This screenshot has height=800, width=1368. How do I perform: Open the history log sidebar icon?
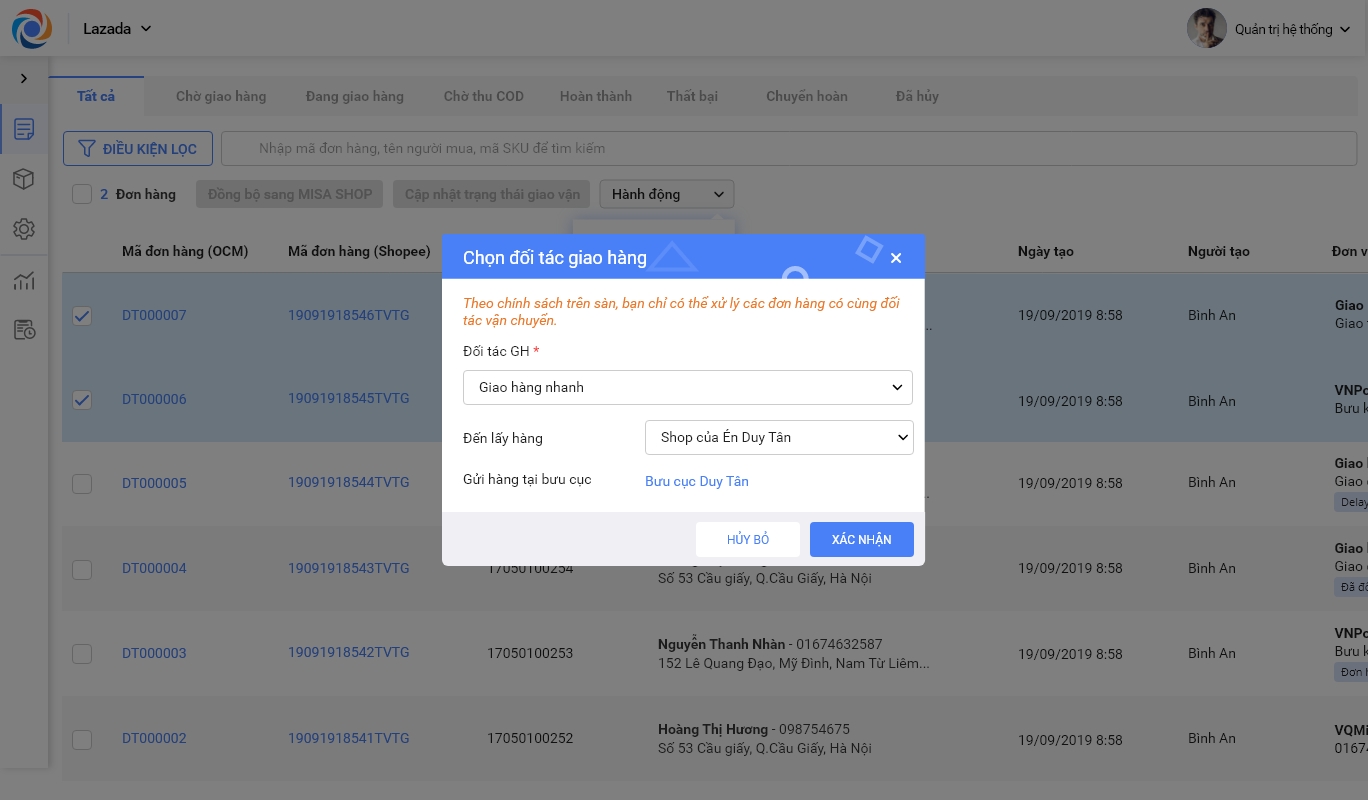click(x=24, y=330)
